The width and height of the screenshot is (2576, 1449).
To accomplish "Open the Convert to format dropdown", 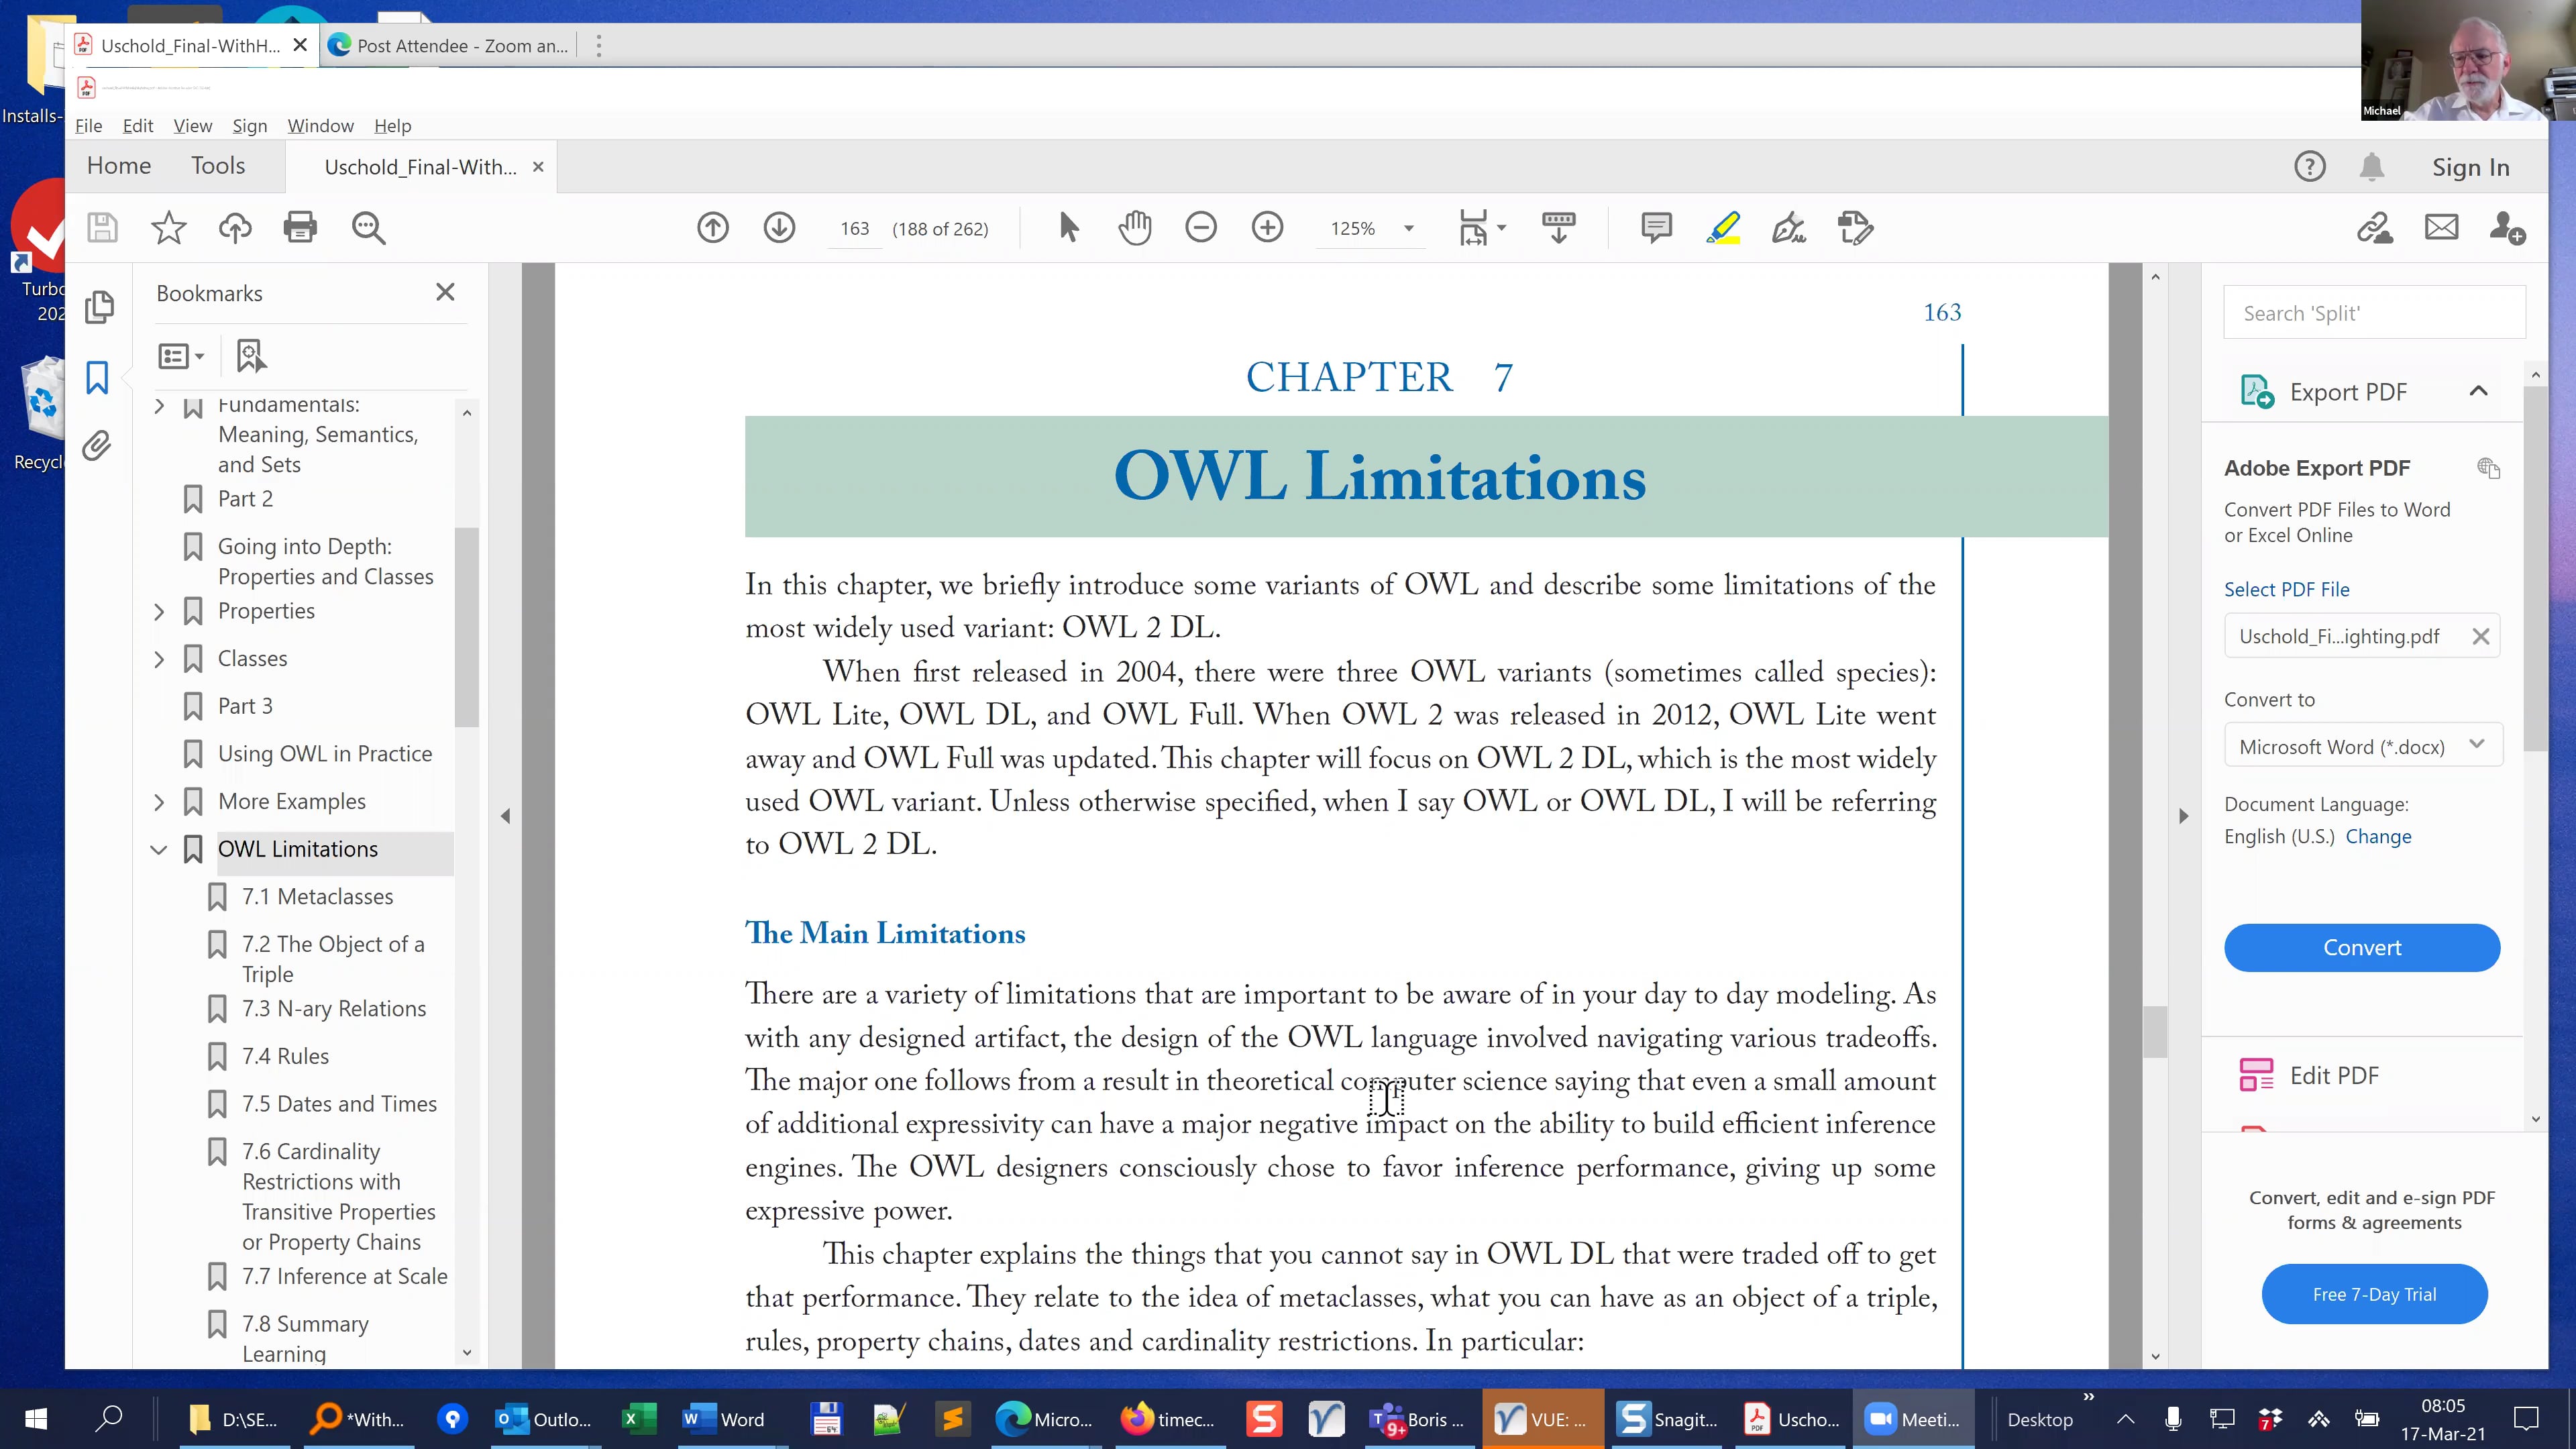I will click(2477, 744).
